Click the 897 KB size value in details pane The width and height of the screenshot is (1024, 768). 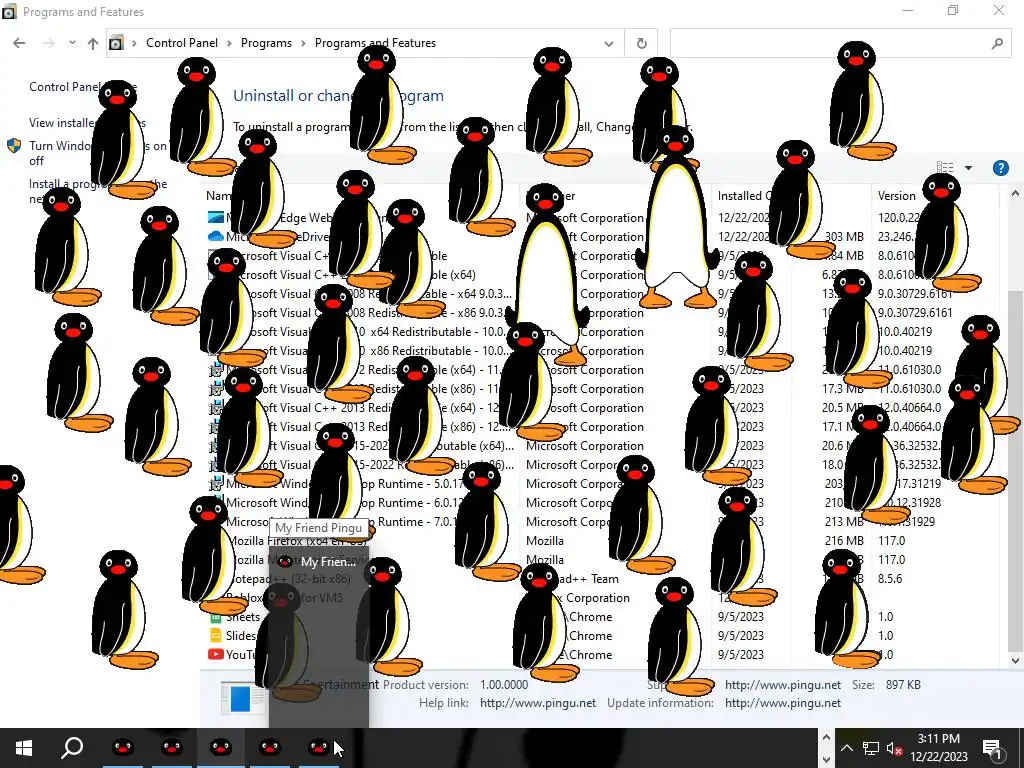click(903, 685)
